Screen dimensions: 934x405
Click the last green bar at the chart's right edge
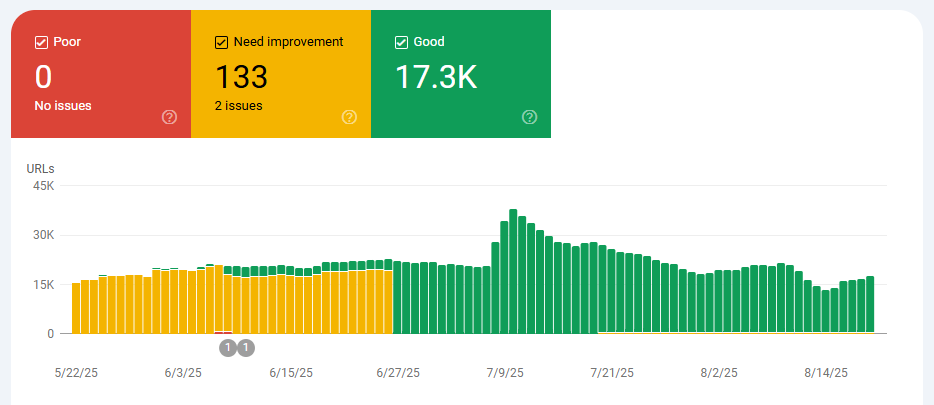870,305
